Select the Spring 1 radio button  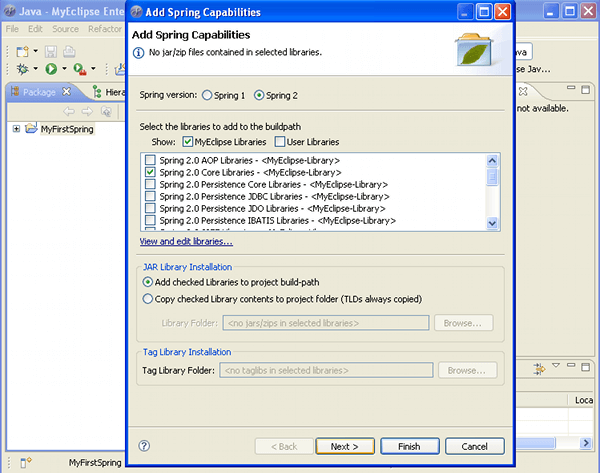click(x=207, y=95)
